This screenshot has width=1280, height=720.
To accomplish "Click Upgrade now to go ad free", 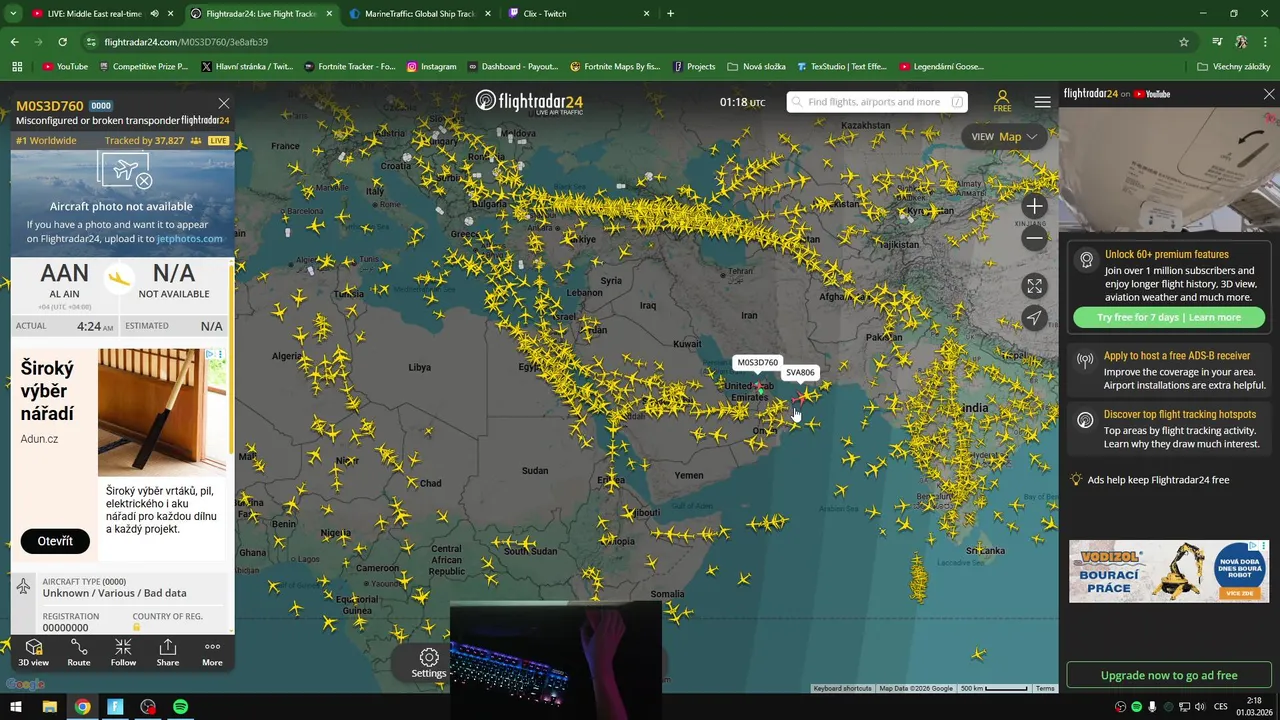I will 1169,675.
